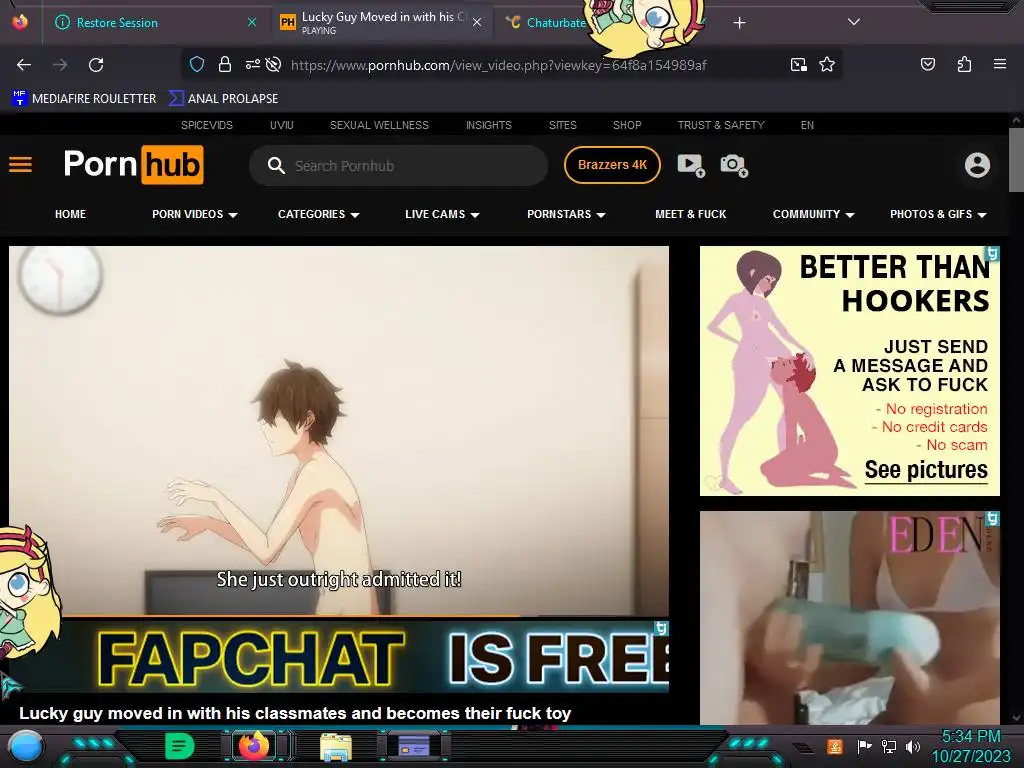
Task: Click the address bar URL field
Action: 498,65
